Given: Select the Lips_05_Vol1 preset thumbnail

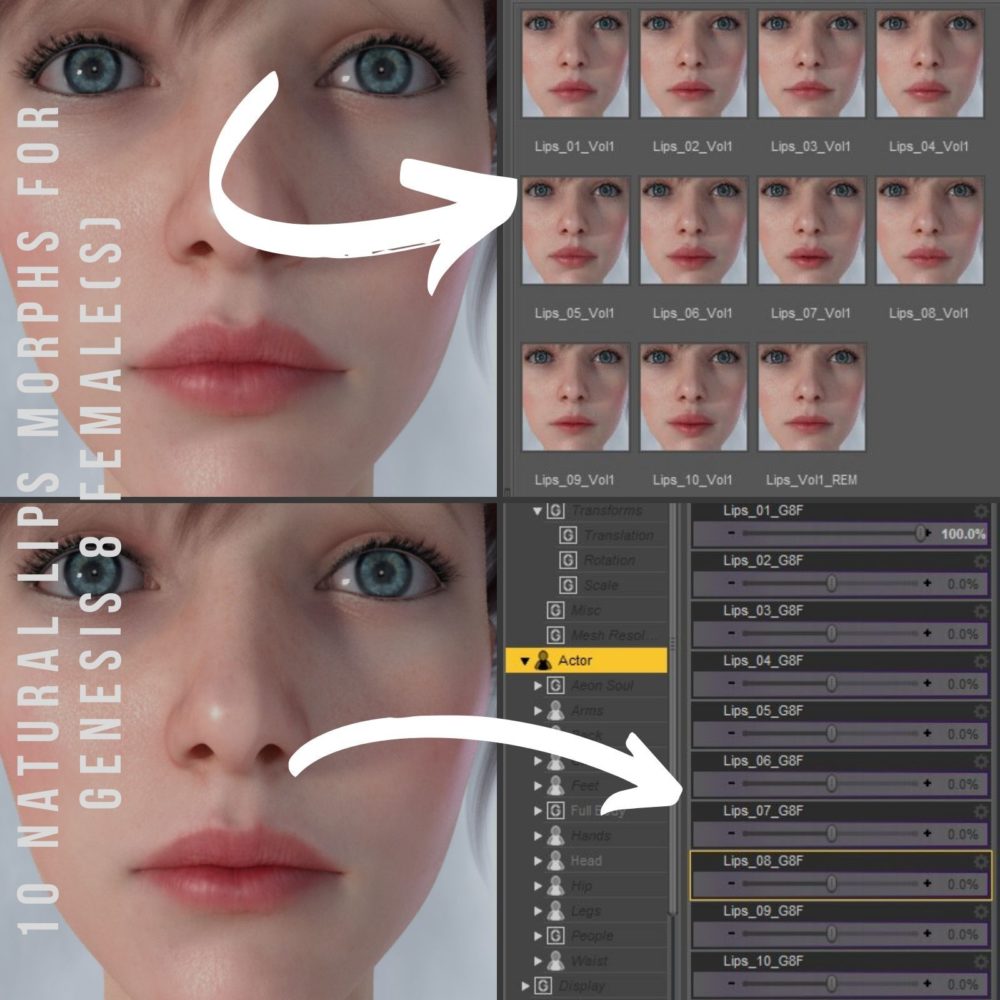Looking at the screenshot, I should tap(575, 230).
